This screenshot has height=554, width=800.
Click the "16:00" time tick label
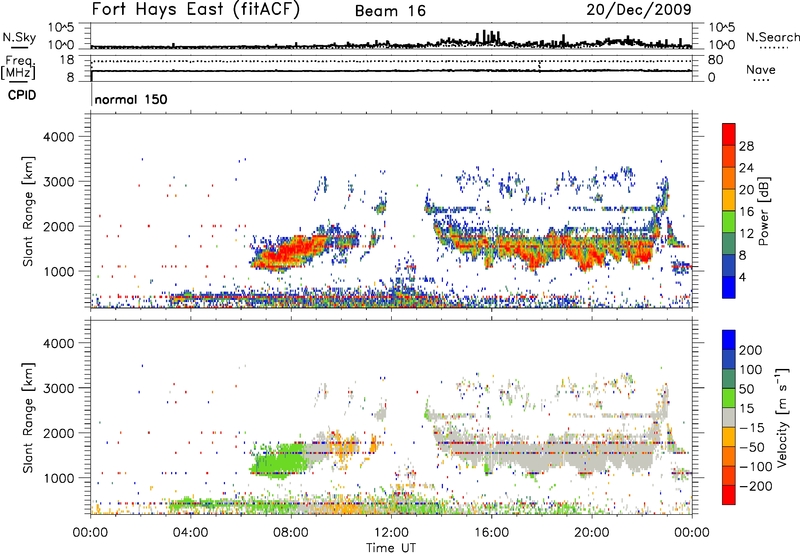pos(491,533)
